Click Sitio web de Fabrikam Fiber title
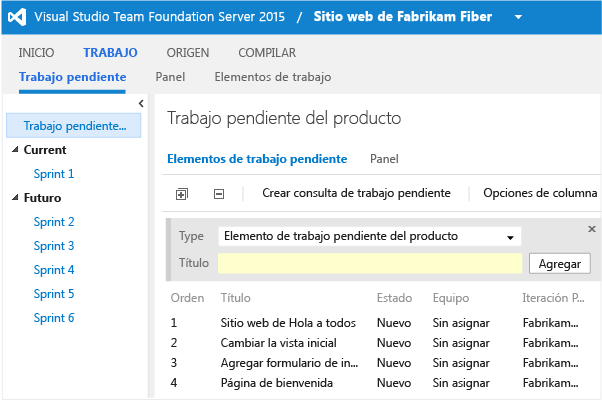 click(x=402, y=17)
